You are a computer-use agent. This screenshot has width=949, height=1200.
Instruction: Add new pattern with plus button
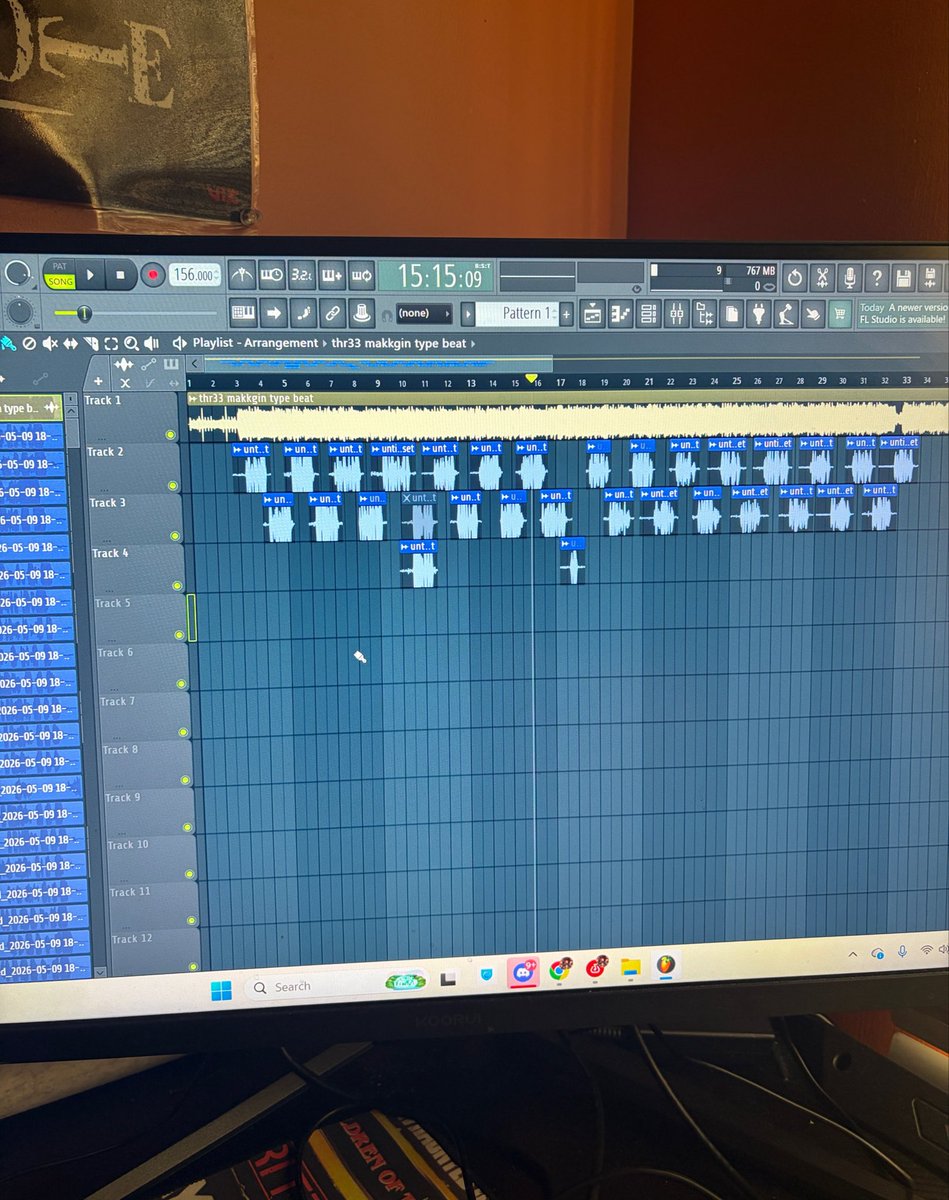click(x=566, y=314)
